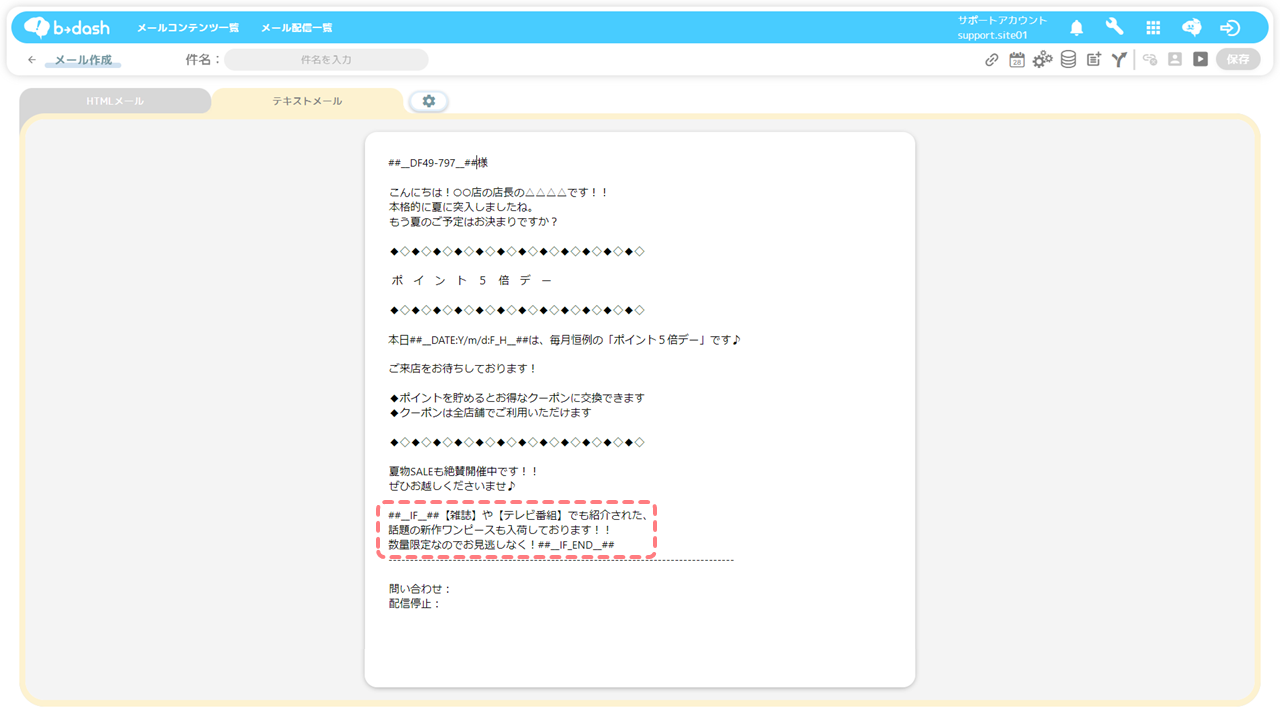Image resolution: width=1280 pixels, height=720 pixels.
Task: Focus the 件名を入力 subject field
Action: [x=326, y=60]
